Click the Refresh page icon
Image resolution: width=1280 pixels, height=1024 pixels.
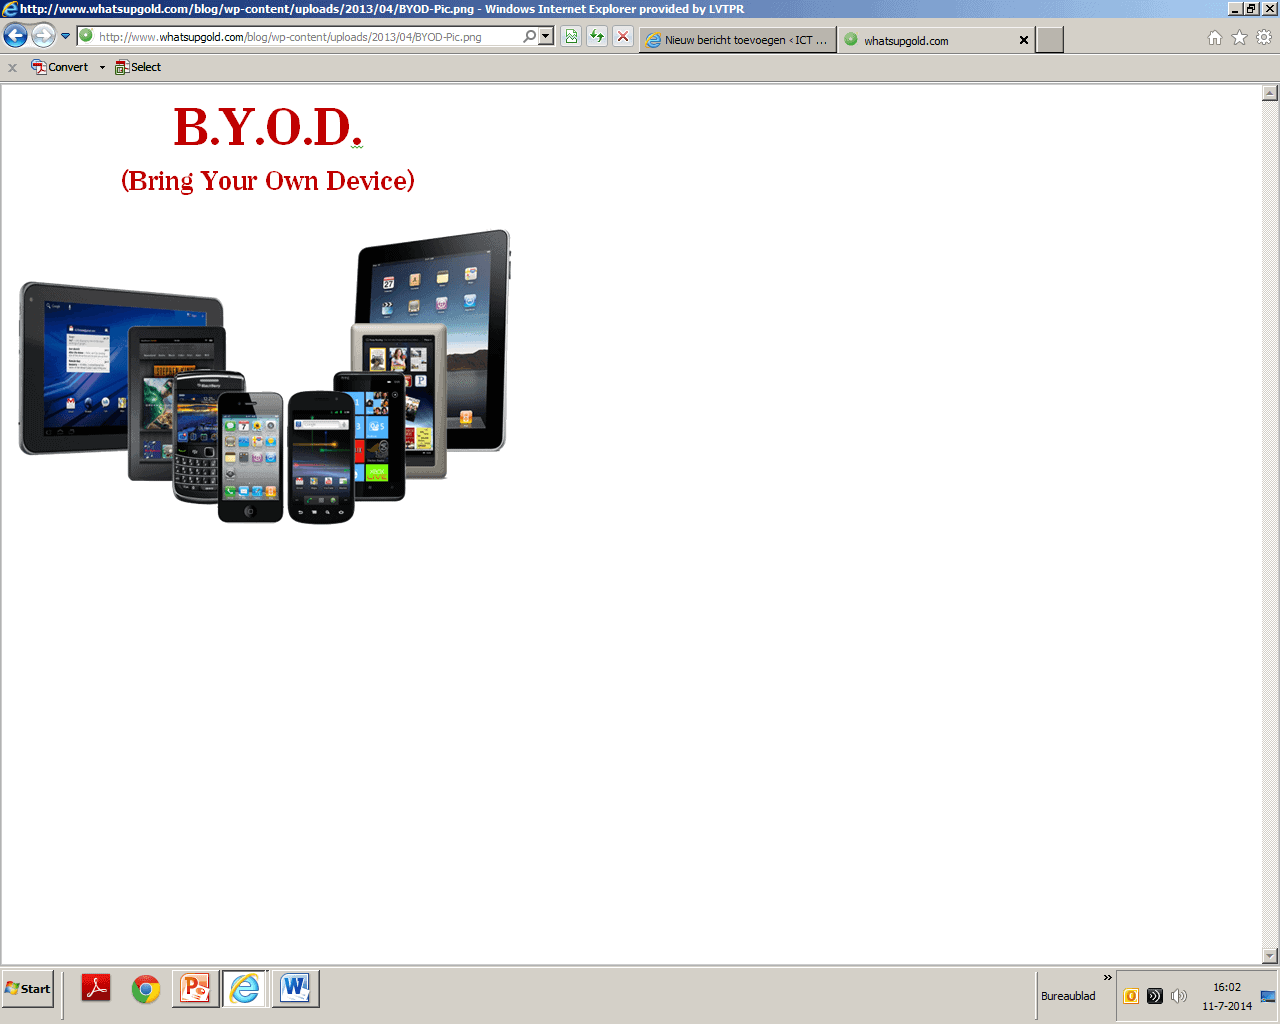(597, 37)
